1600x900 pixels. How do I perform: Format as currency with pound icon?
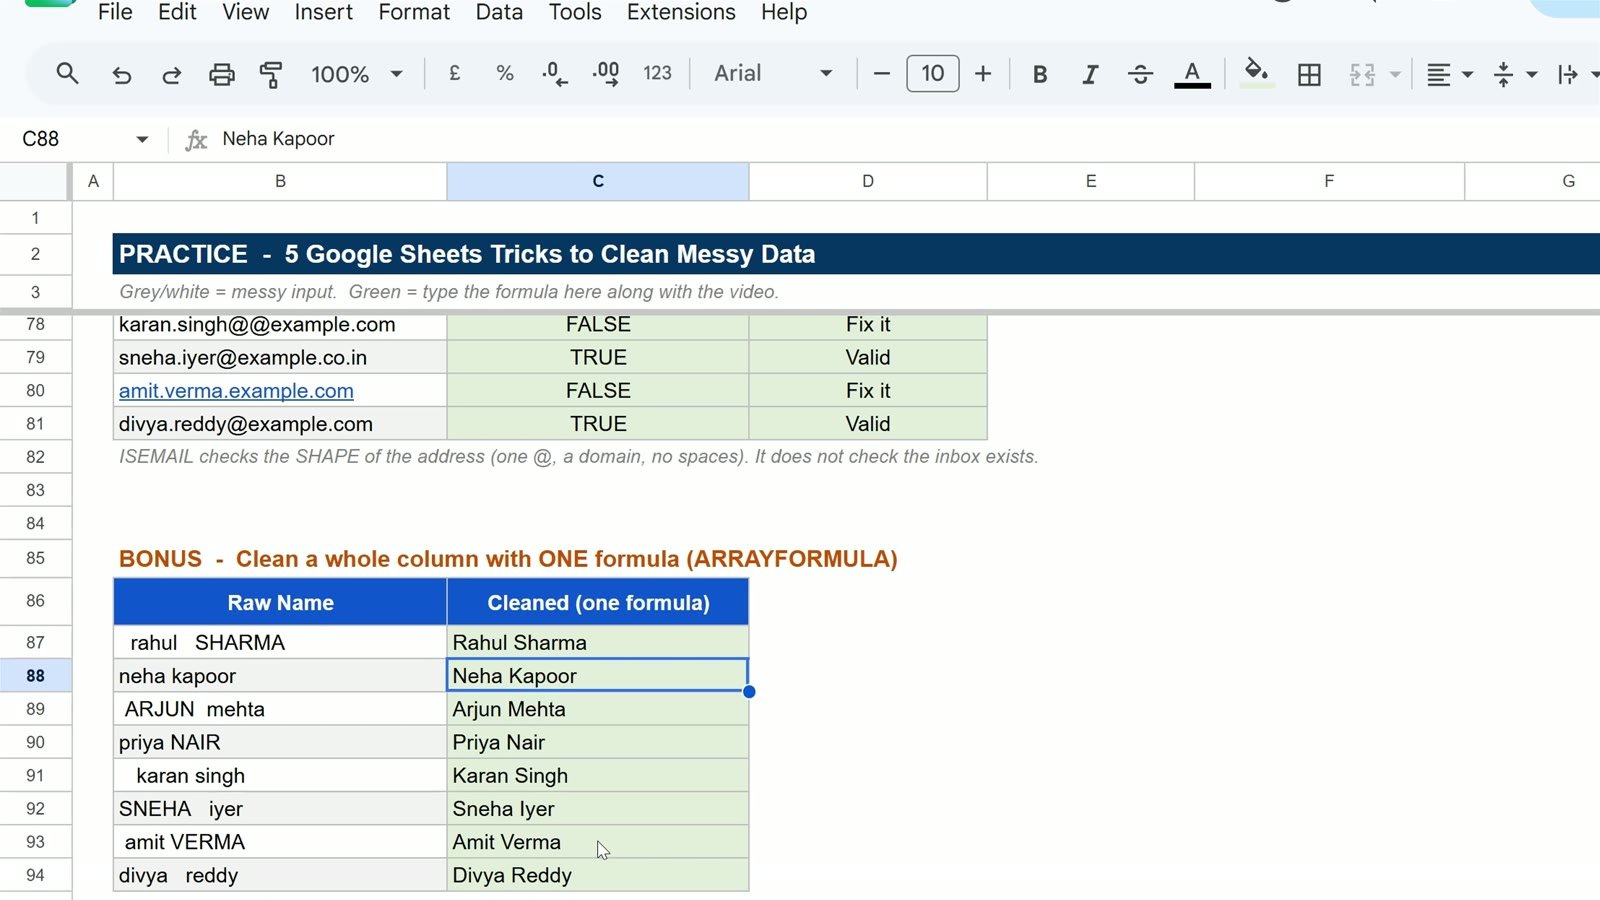tap(454, 73)
